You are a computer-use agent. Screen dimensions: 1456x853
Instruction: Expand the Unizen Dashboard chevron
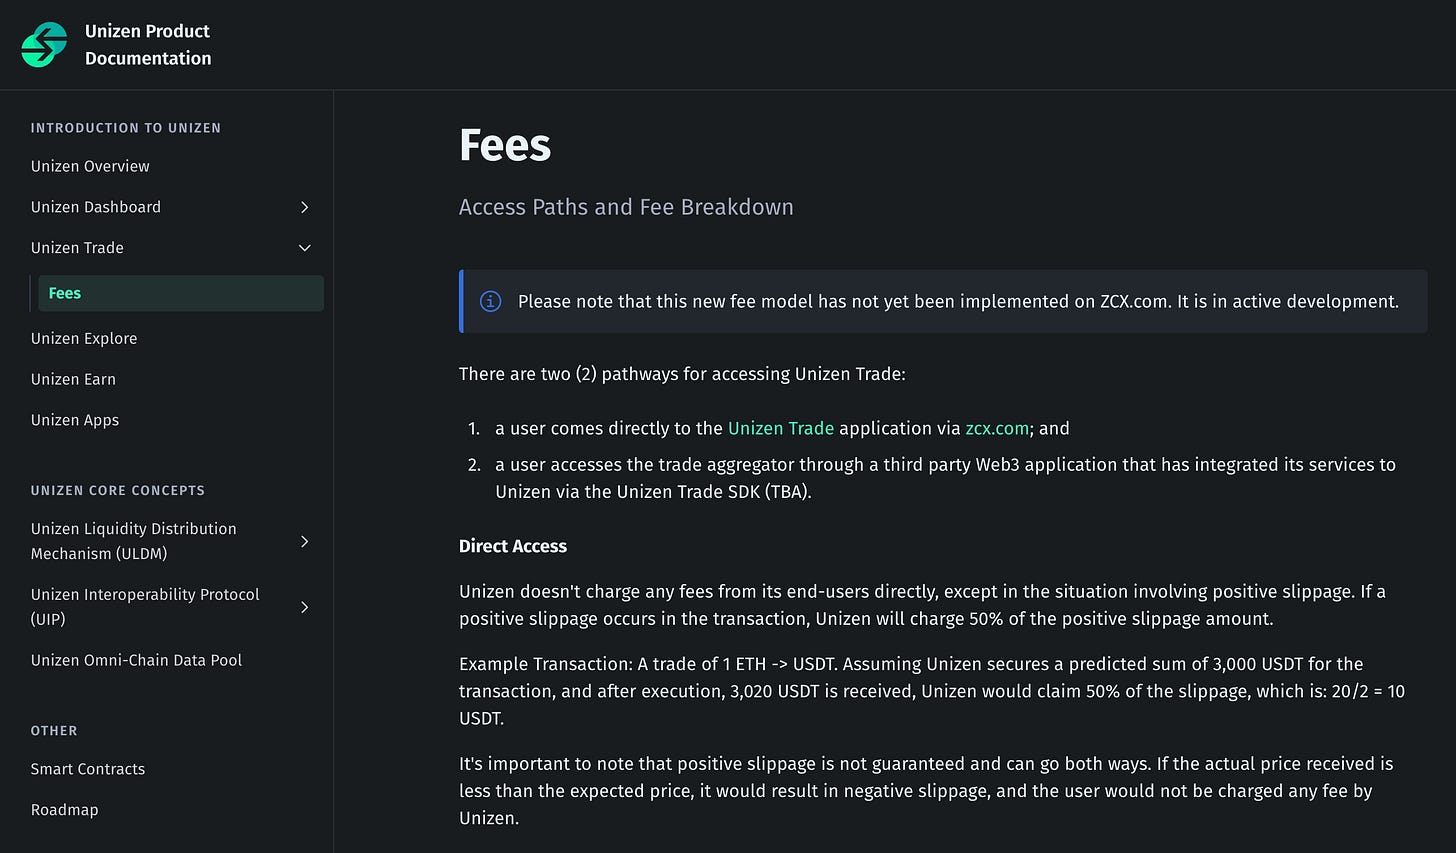(x=305, y=207)
